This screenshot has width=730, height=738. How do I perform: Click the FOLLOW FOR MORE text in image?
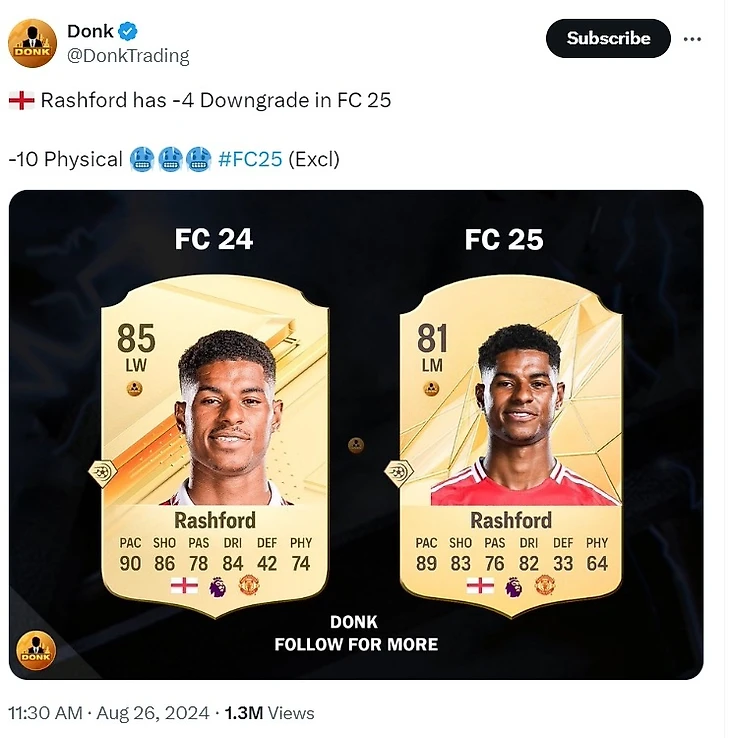point(356,644)
